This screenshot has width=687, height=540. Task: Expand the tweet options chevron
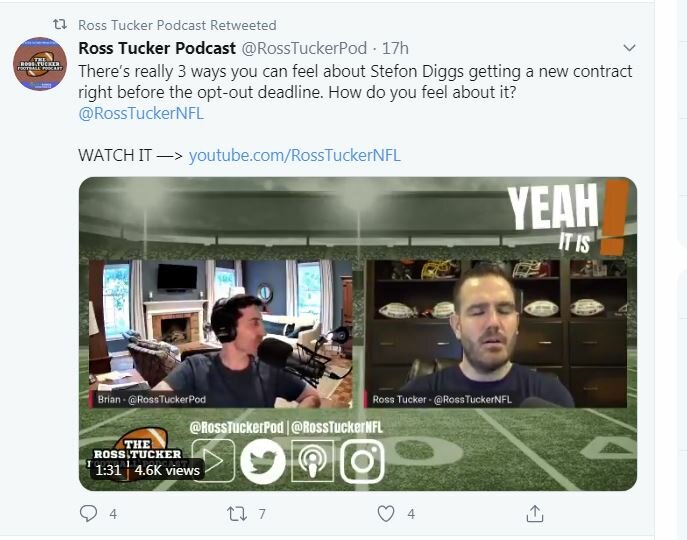pyautogui.click(x=629, y=48)
